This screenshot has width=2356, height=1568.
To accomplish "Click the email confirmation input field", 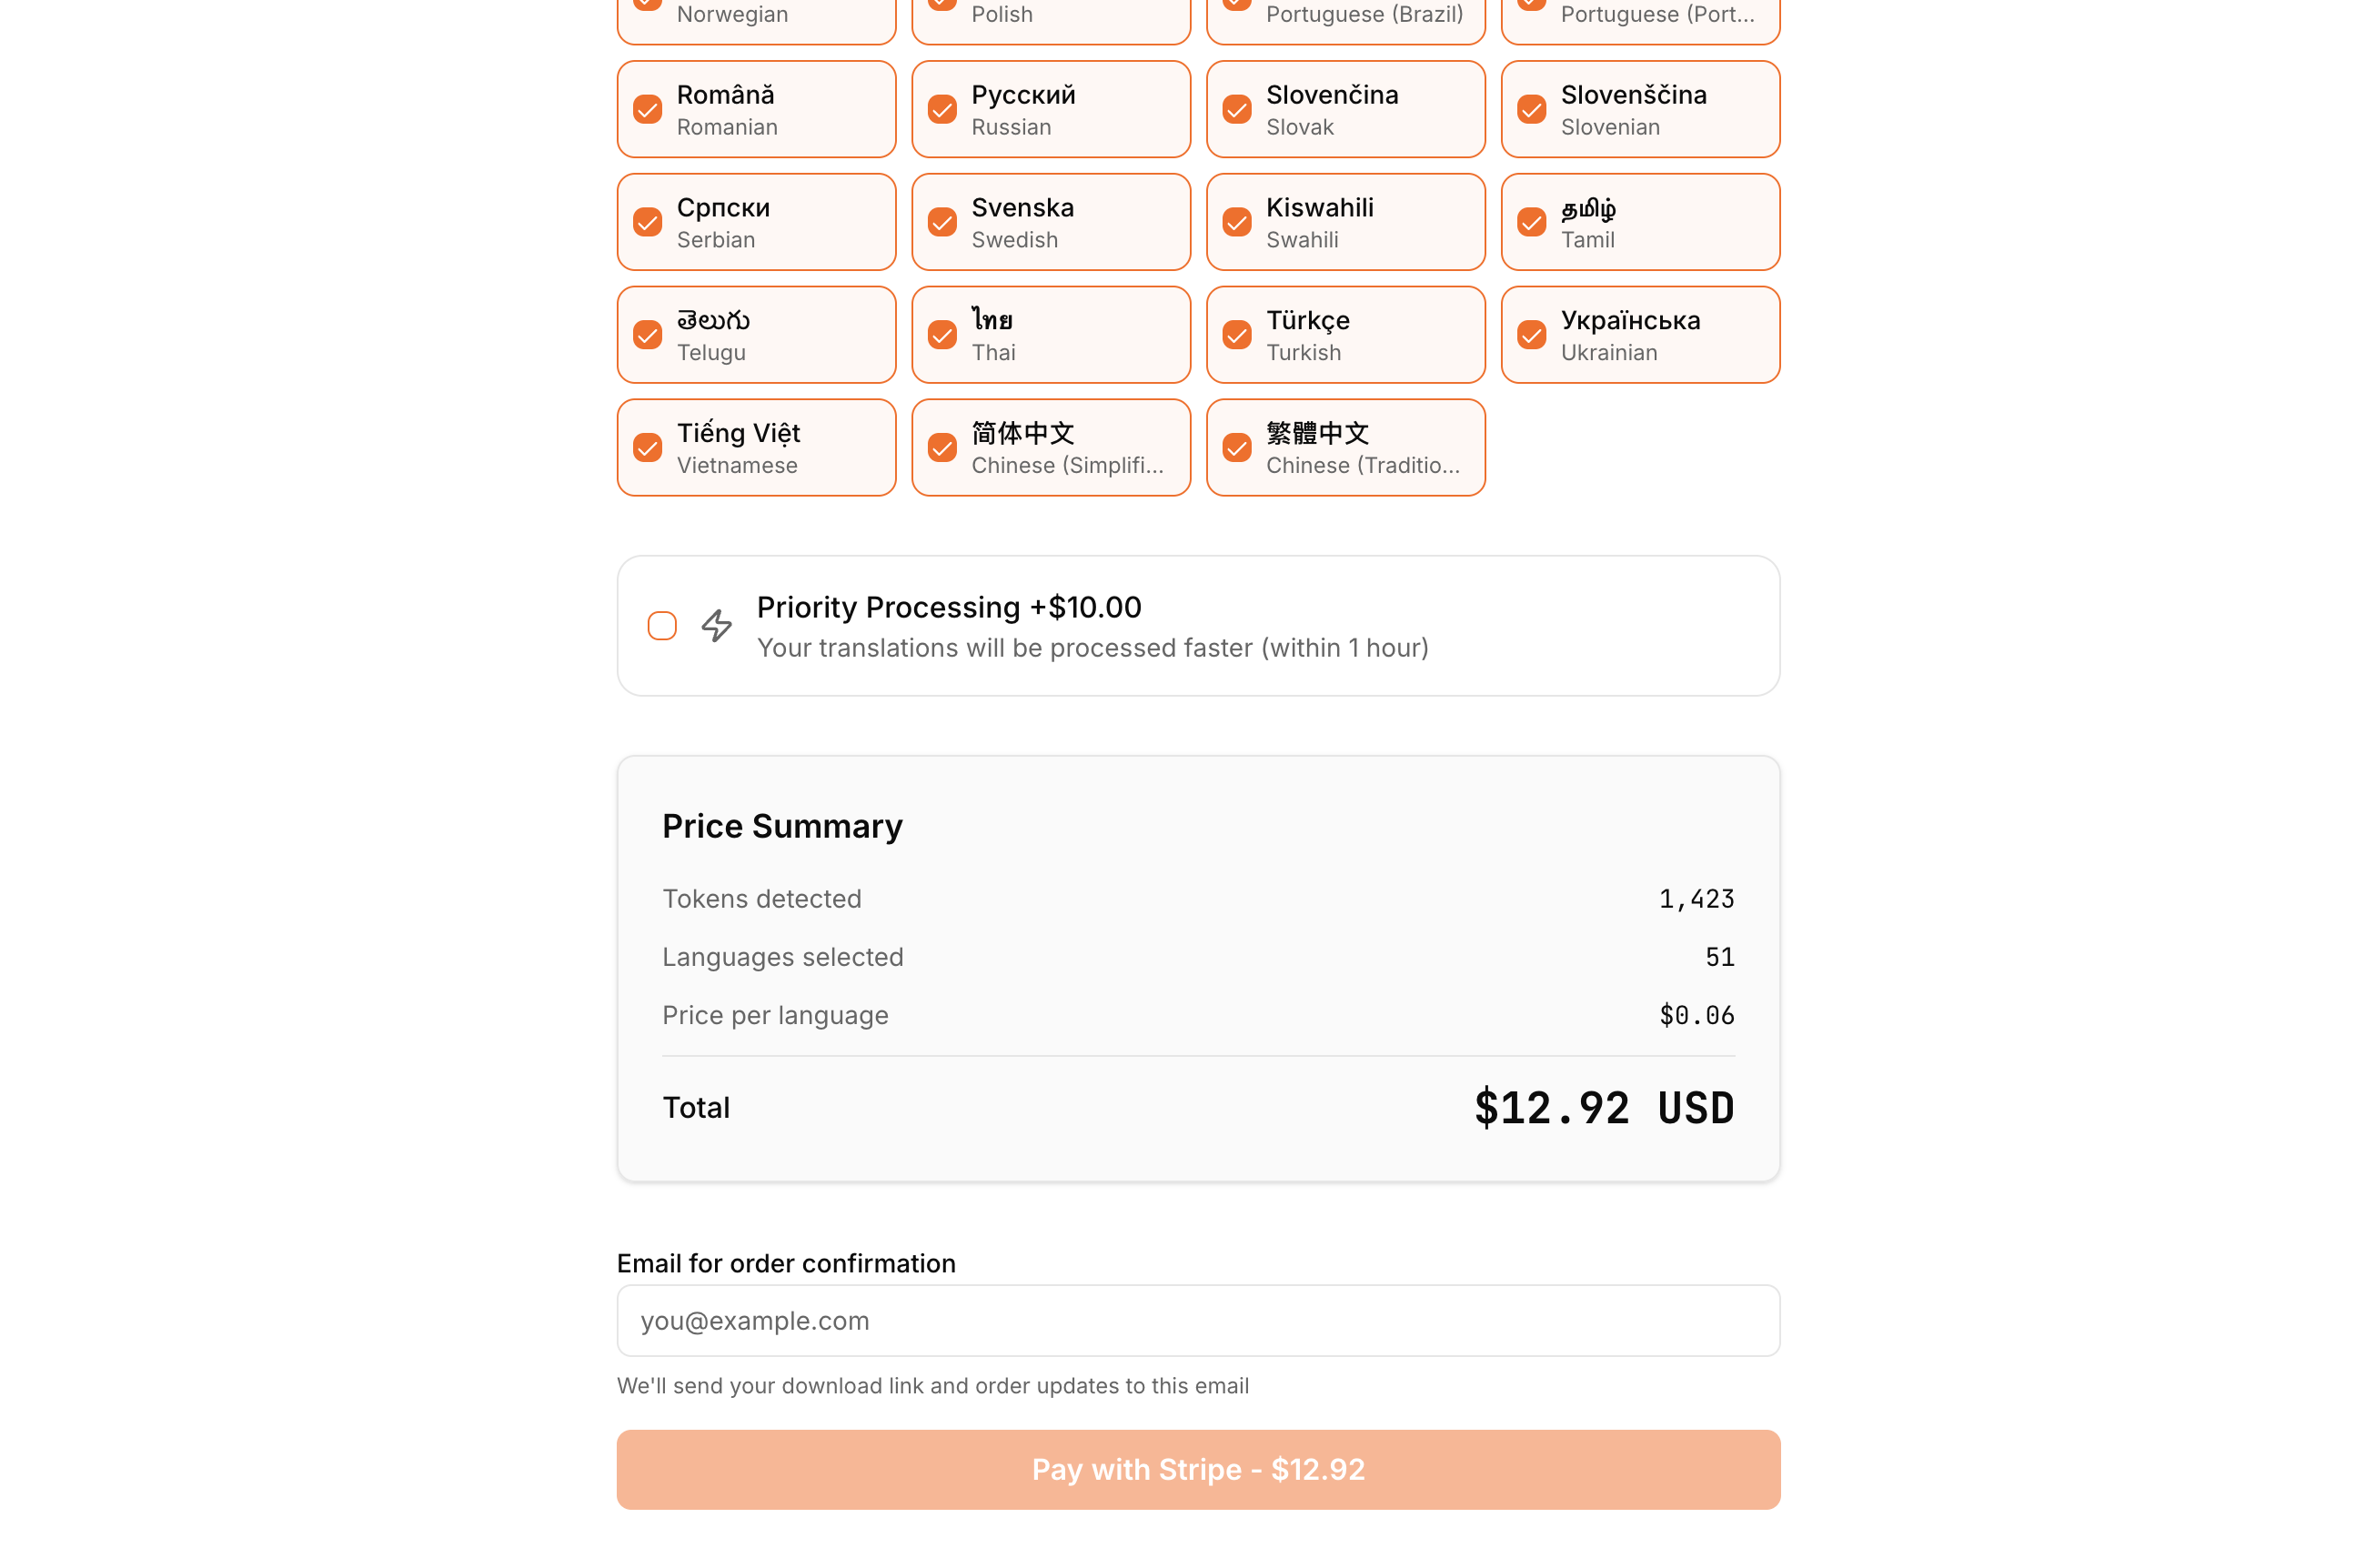I will click(x=1197, y=1320).
